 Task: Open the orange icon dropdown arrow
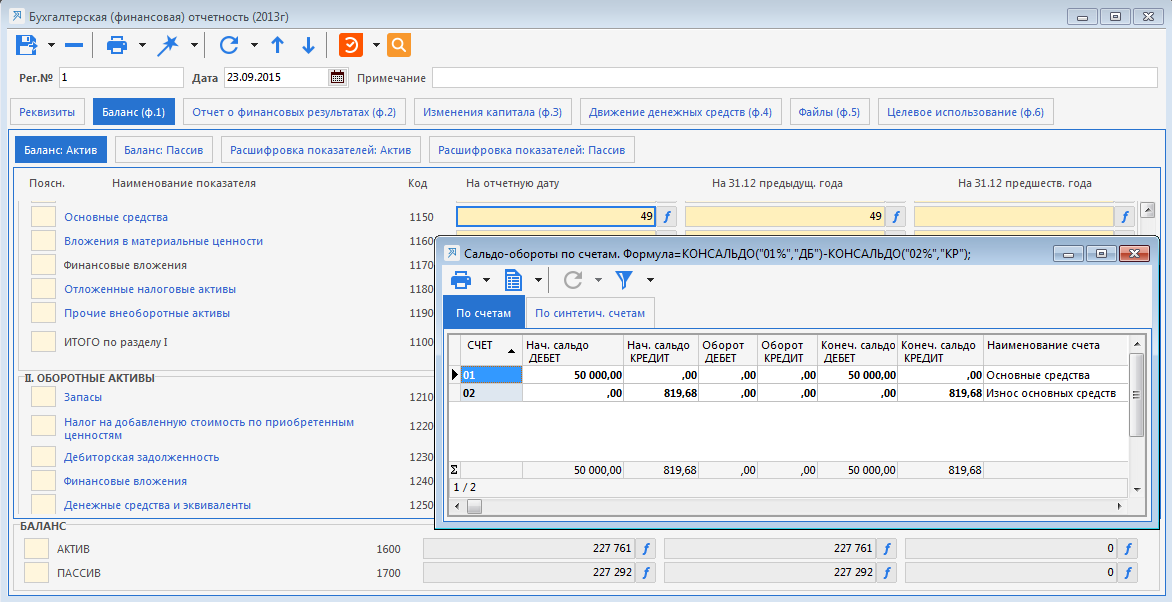[x=376, y=45]
